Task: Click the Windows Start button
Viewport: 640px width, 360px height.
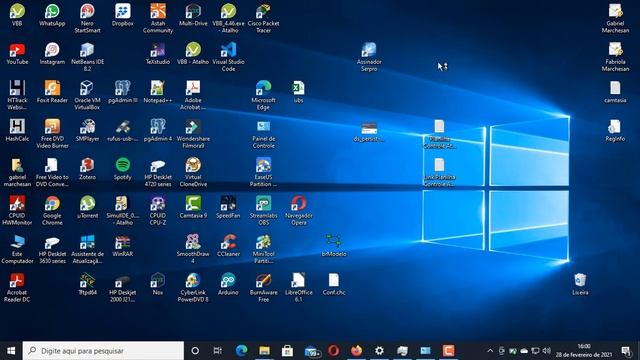Action: [x=11, y=351]
